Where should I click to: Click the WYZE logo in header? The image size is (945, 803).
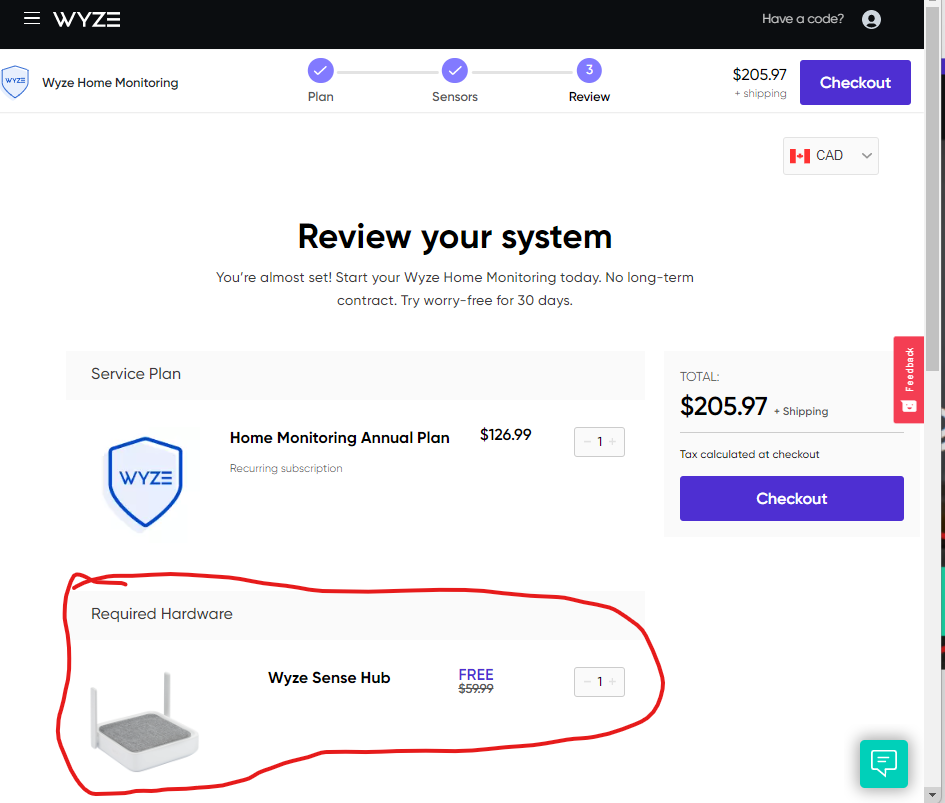pyautogui.click(x=87, y=19)
